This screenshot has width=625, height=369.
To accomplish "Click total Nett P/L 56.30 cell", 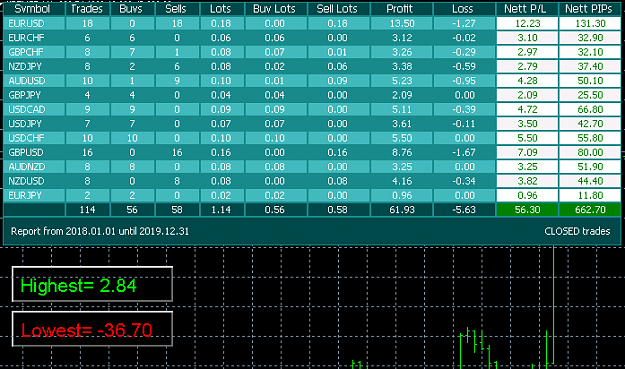I will tap(527, 210).
